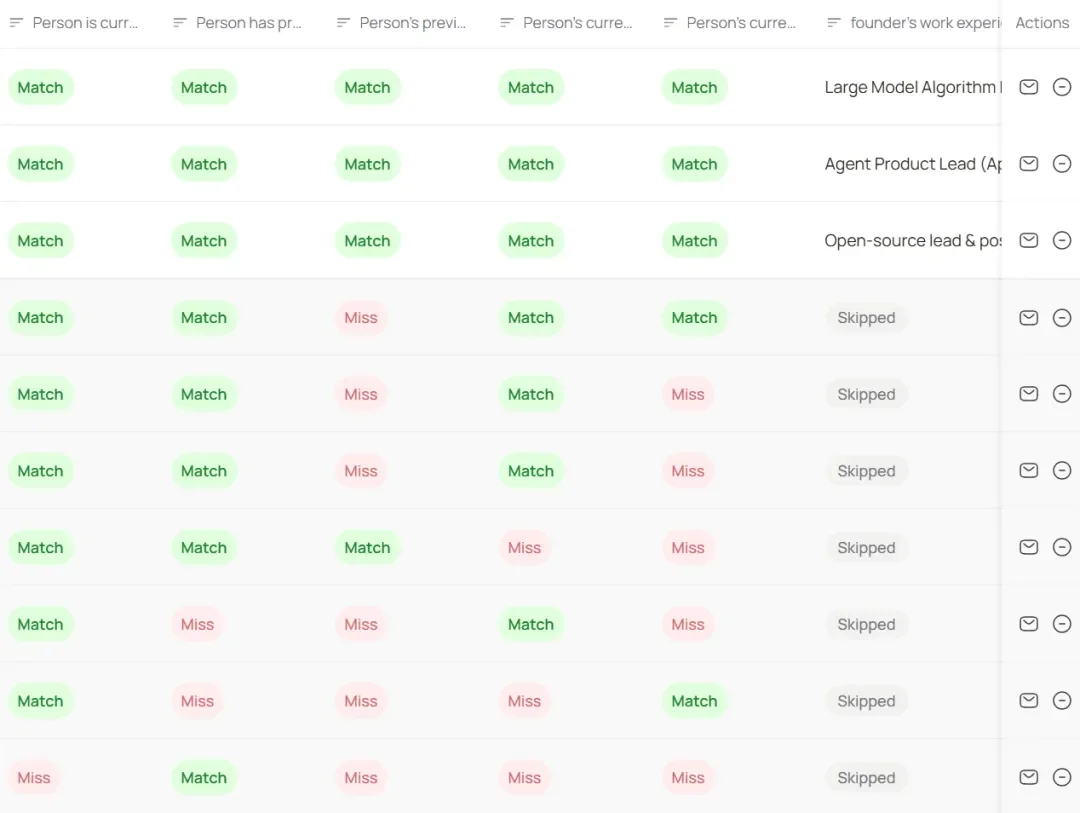The width and height of the screenshot is (1080, 813).
Task: Click Skipped badge in the bottom row
Action: (x=866, y=778)
